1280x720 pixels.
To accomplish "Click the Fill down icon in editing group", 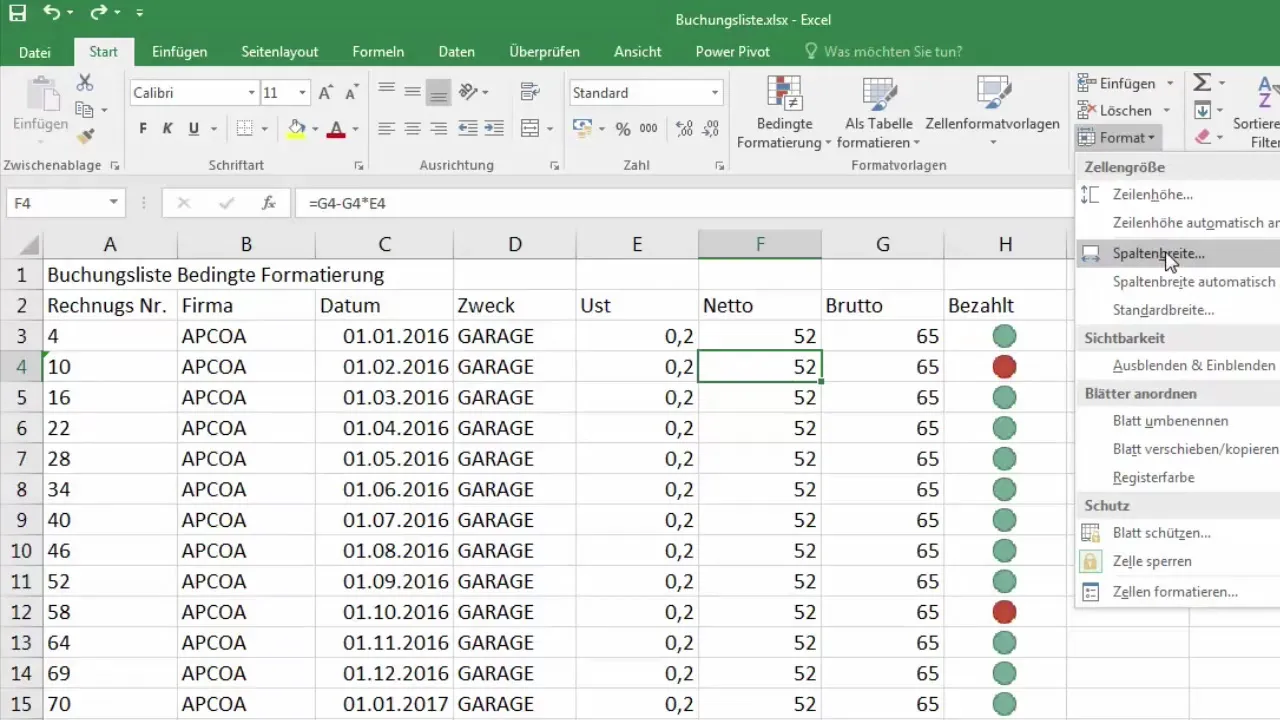I will point(1203,110).
